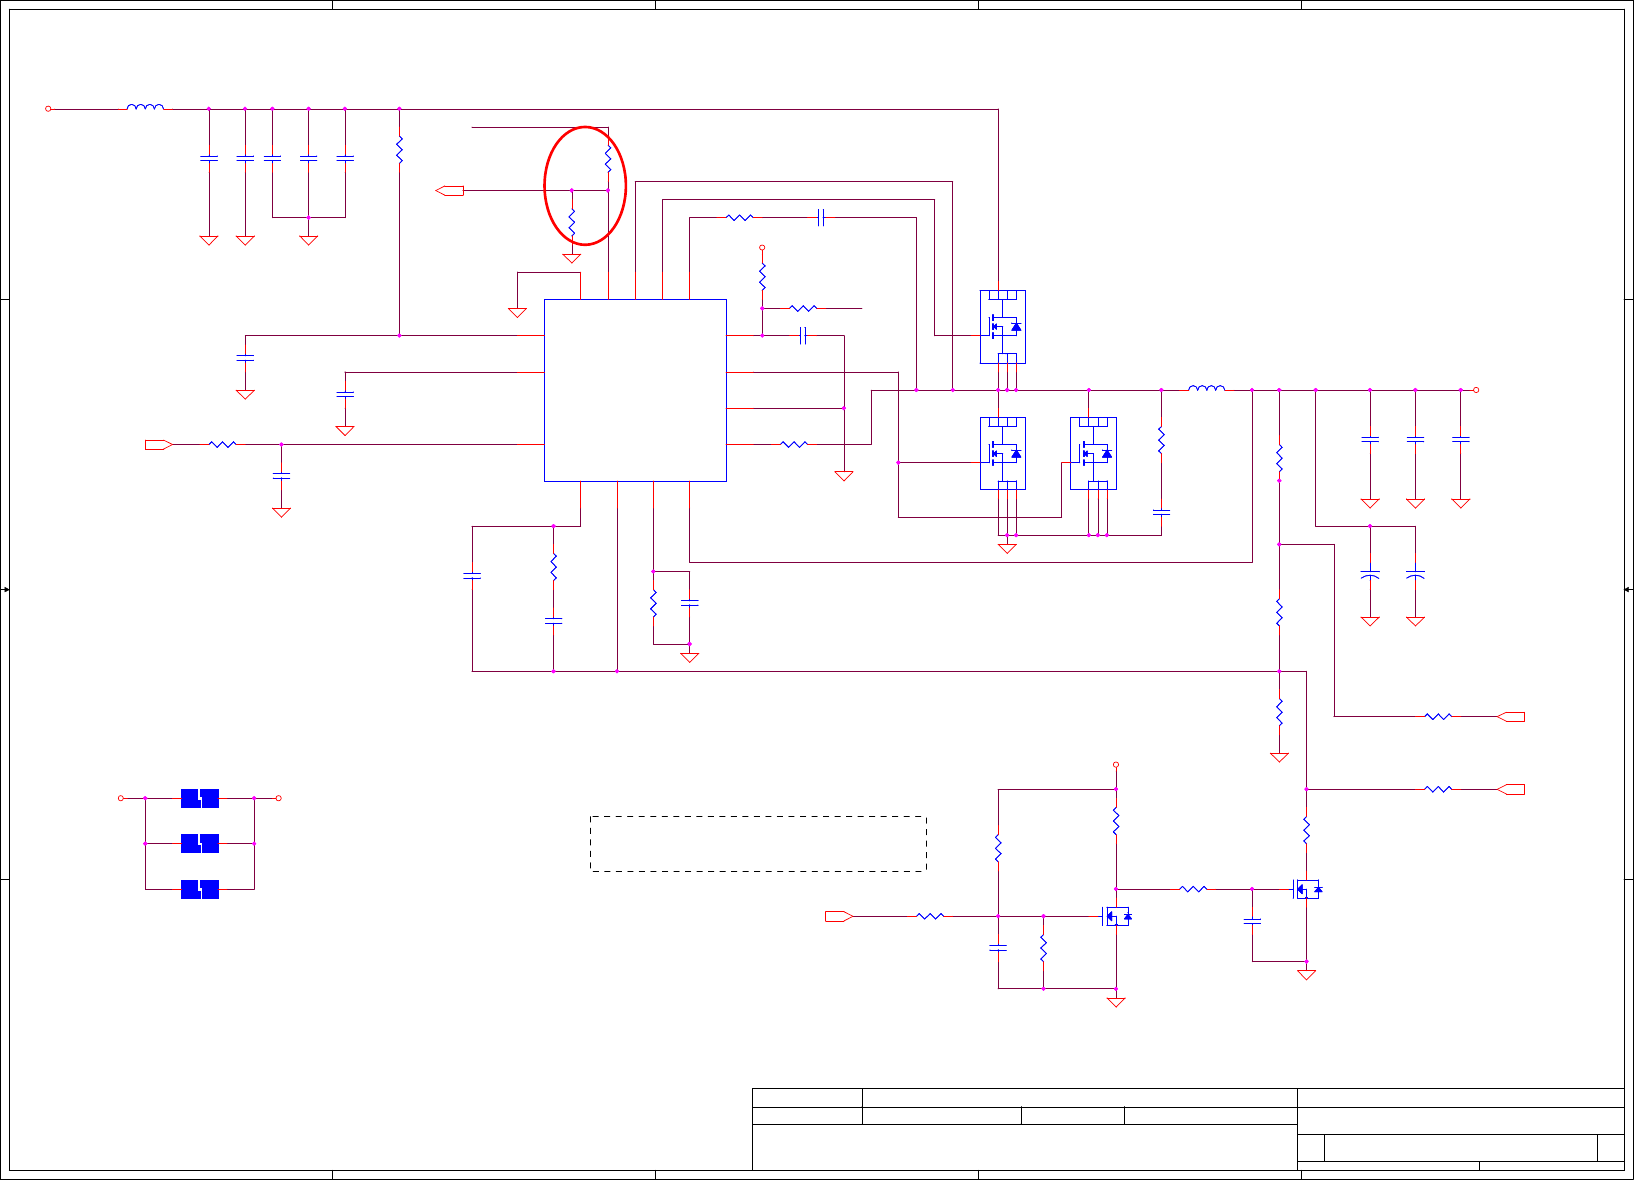1634x1180 pixels.
Task: Select the off-page port feeding the IC's left input resistor
Action: pyautogui.click(x=159, y=444)
